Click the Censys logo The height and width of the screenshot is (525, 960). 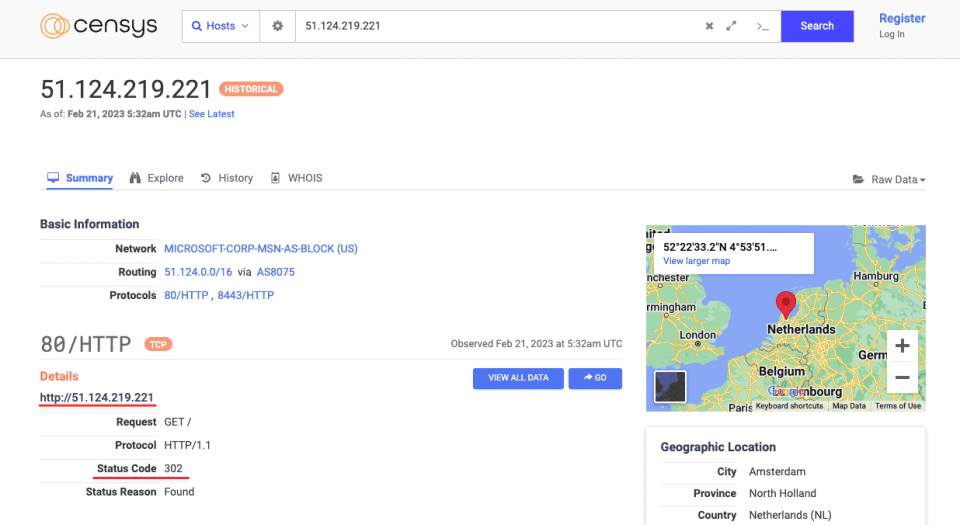(98, 26)
